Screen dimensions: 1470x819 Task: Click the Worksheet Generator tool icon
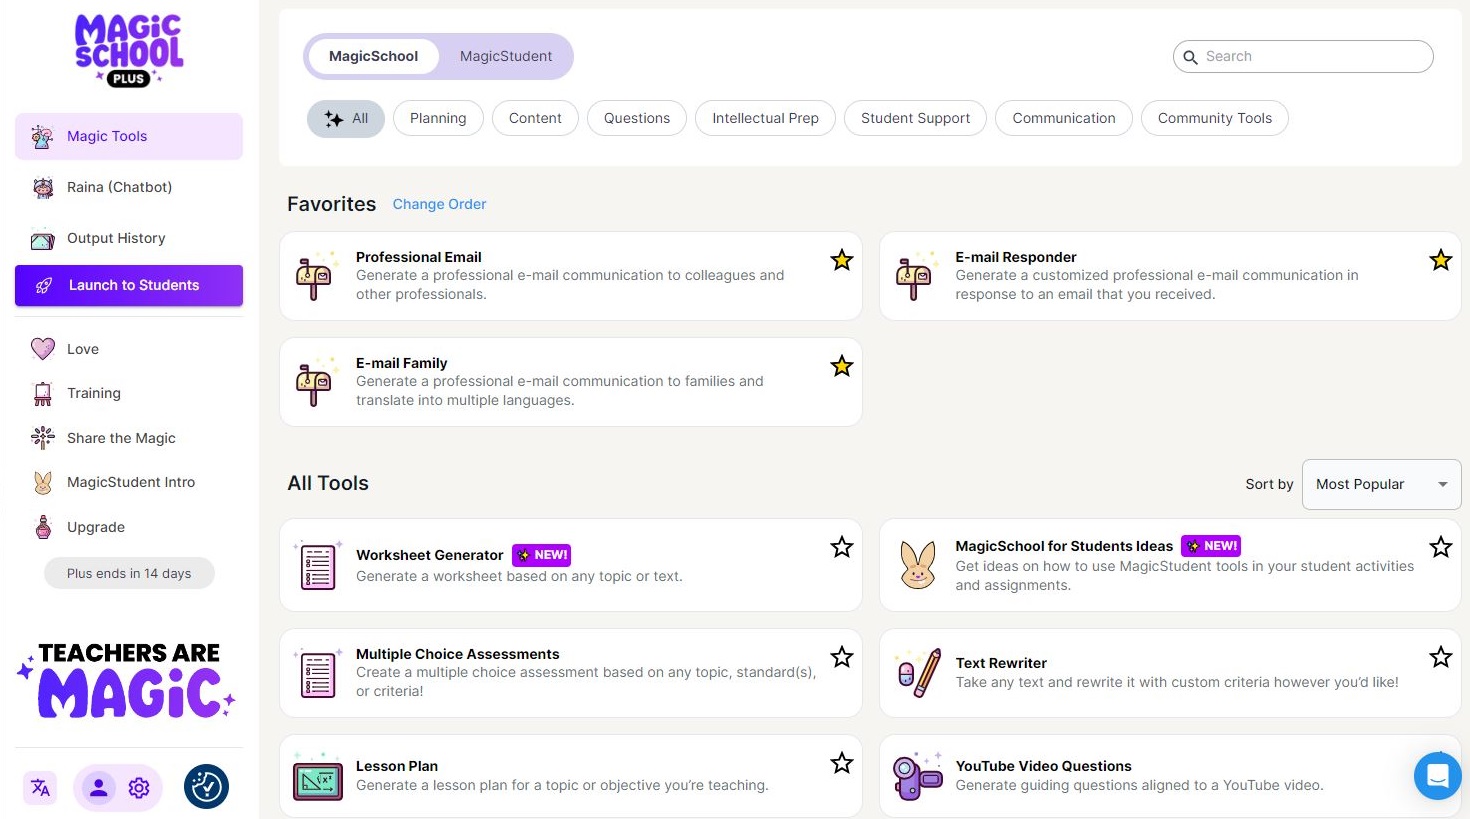[x=317, y=566]
